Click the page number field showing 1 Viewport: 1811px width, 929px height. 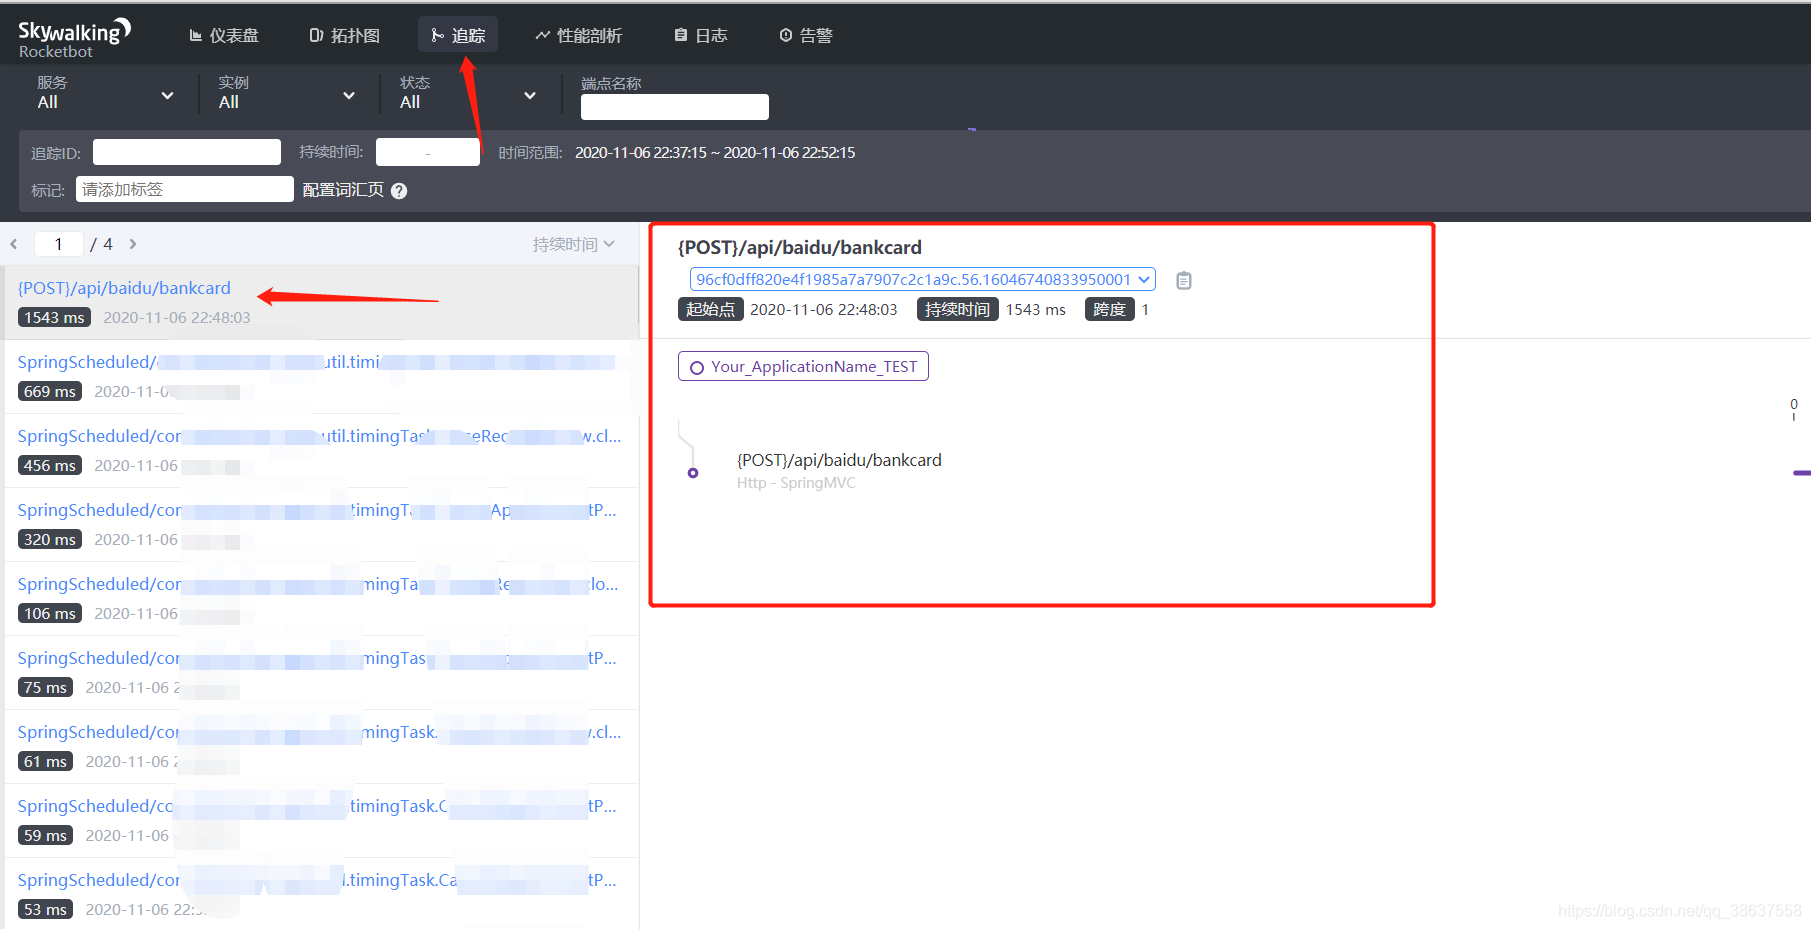59,244
